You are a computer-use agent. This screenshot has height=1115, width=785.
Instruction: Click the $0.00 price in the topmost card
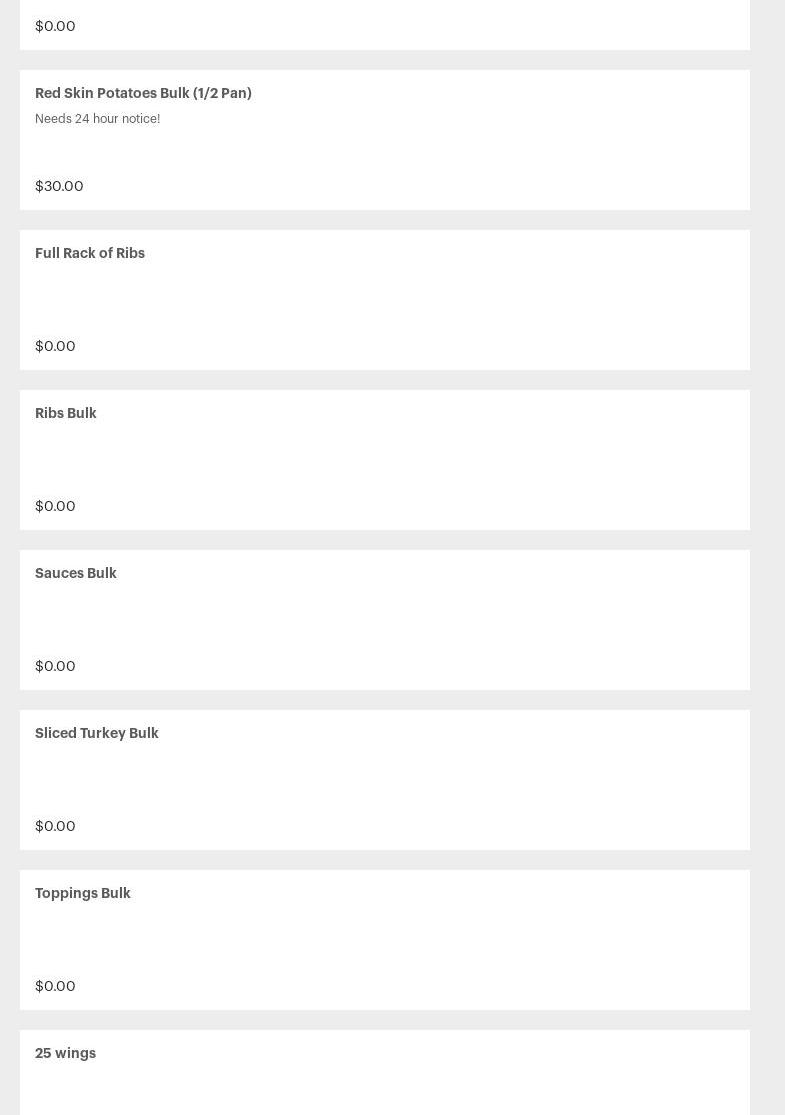point(55,26)
